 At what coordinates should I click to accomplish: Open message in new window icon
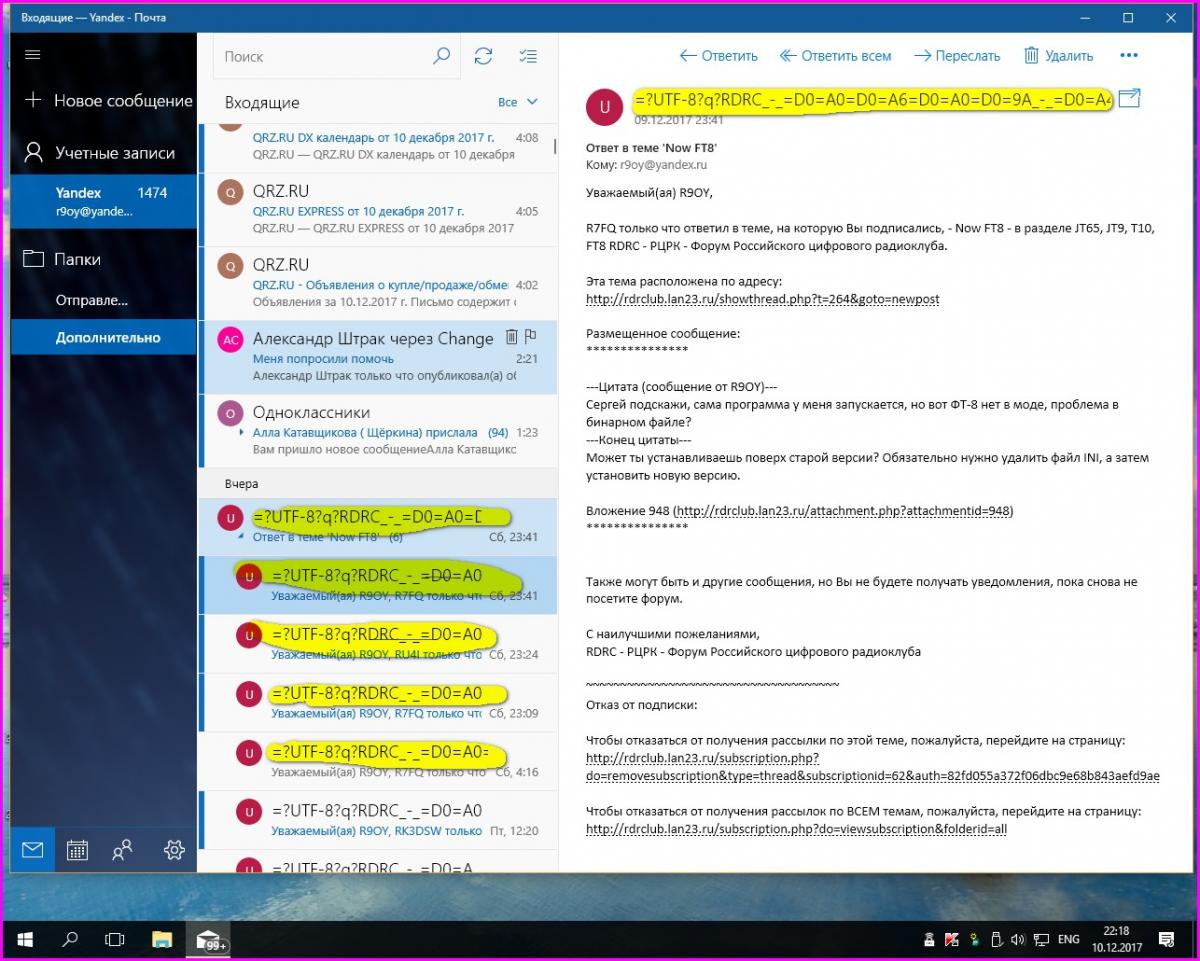pos(1129,98)
